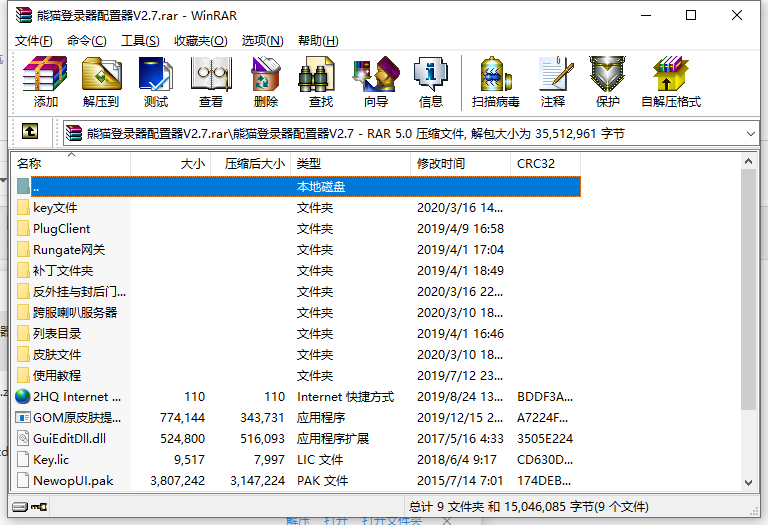Click the date 2018/6/4 9:17
This screenshot has height=525, width=768.
tap(456, 460)
